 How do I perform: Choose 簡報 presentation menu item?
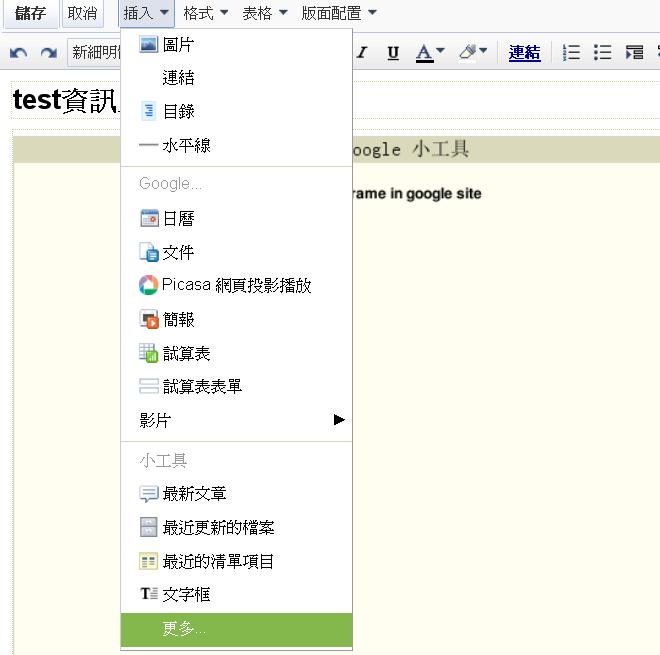[236, 320]
